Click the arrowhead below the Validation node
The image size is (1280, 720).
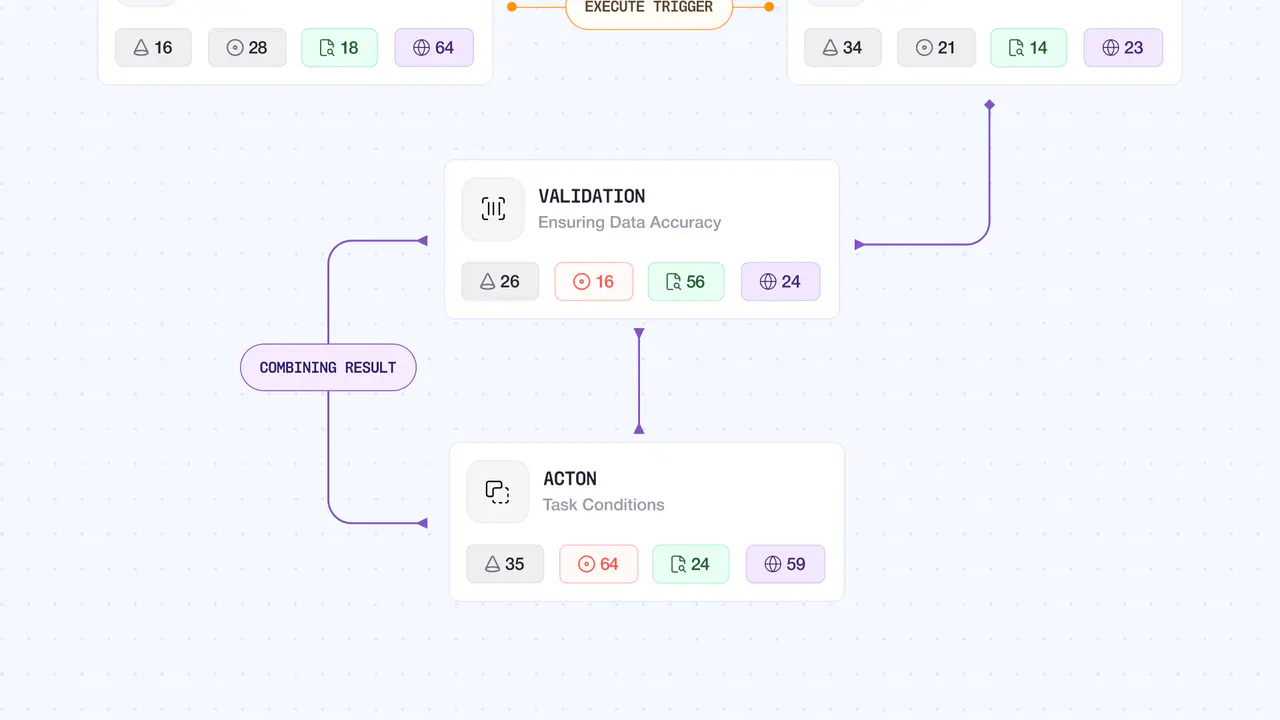(639, 333)
